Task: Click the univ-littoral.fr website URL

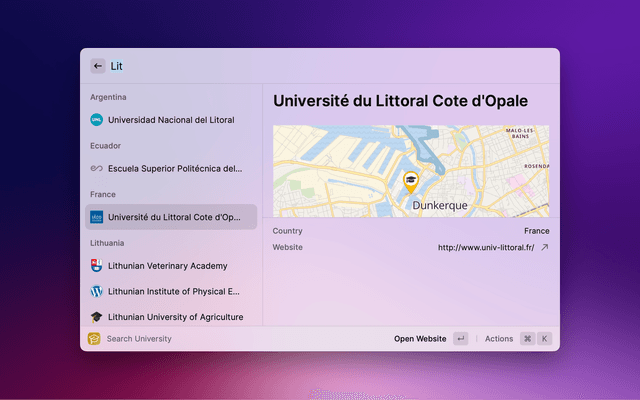Action: [486, 247]
